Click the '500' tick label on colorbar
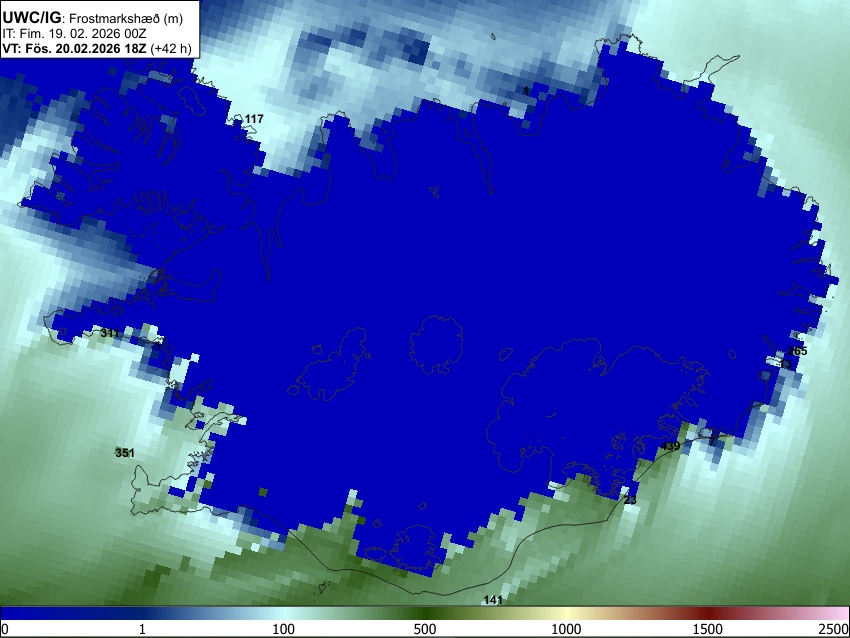 tap(424, 629)
